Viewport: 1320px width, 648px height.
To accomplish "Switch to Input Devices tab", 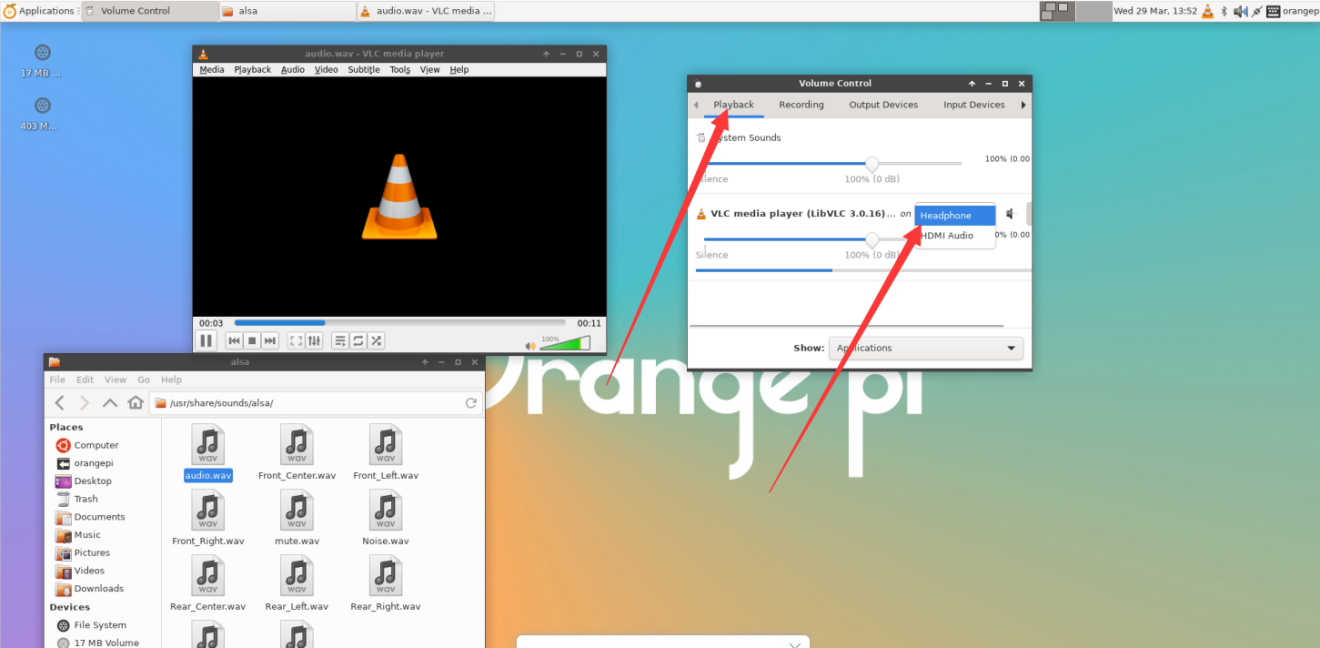I will coord(974,105).
